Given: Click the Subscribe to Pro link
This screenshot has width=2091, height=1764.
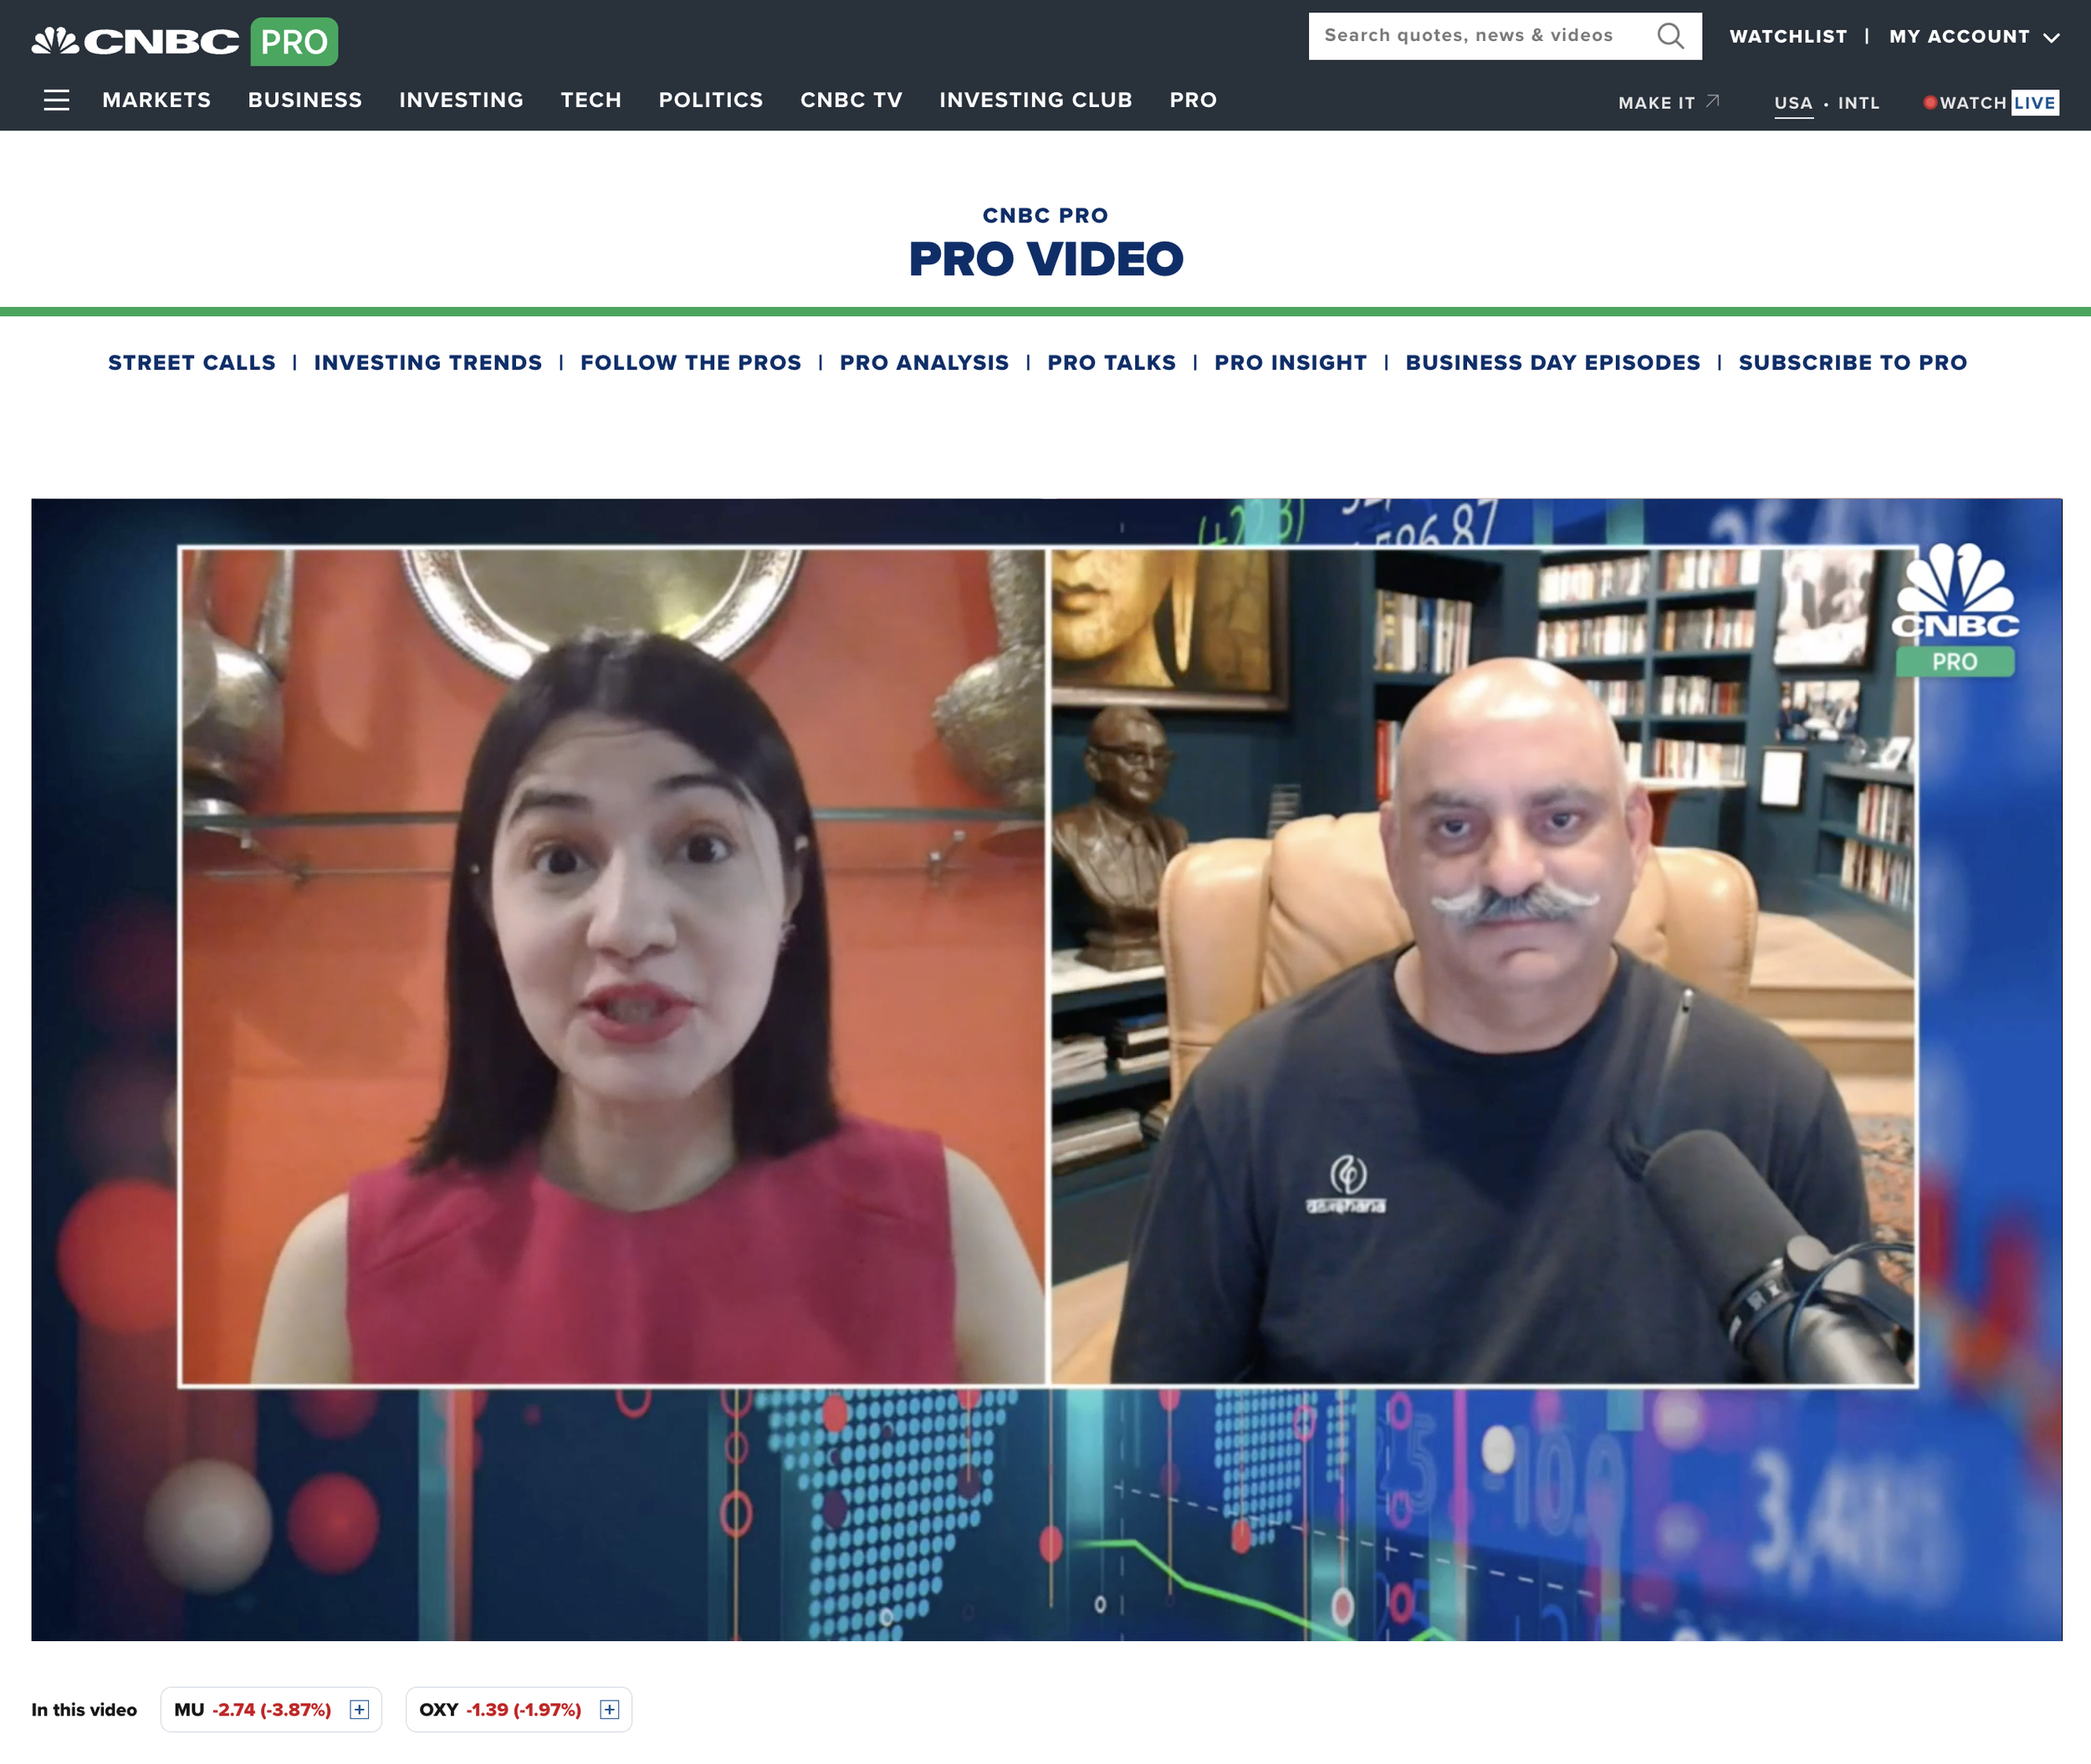Looking at the screenshot, I should (x=1852, y=363).
